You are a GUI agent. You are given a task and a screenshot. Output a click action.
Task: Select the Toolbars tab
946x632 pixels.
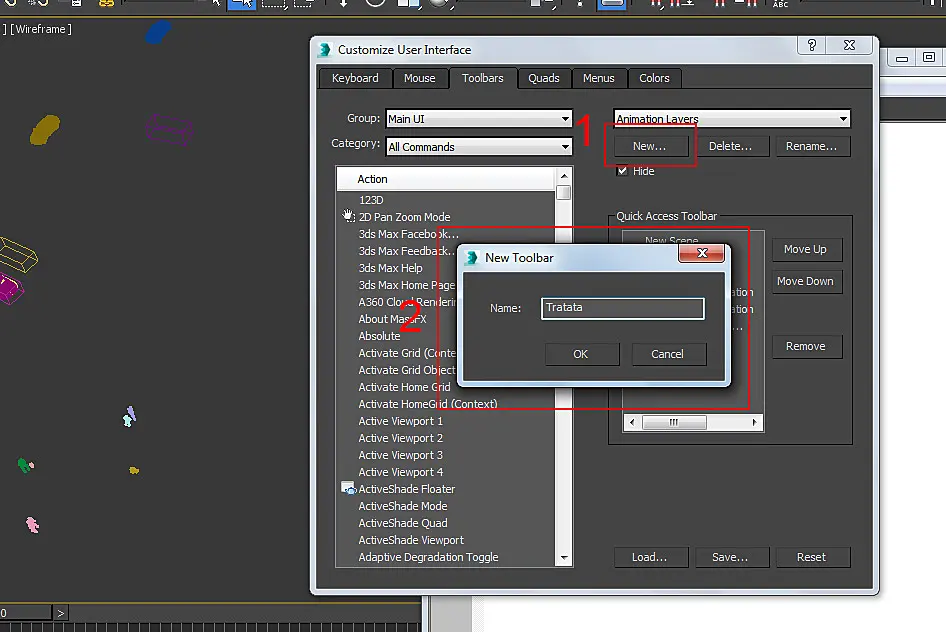point(483,78)
